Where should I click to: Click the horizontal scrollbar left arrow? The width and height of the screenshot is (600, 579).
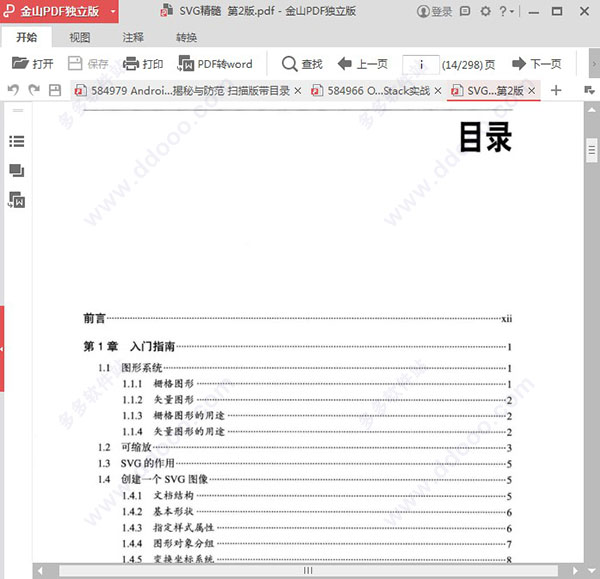click(40, 571)
